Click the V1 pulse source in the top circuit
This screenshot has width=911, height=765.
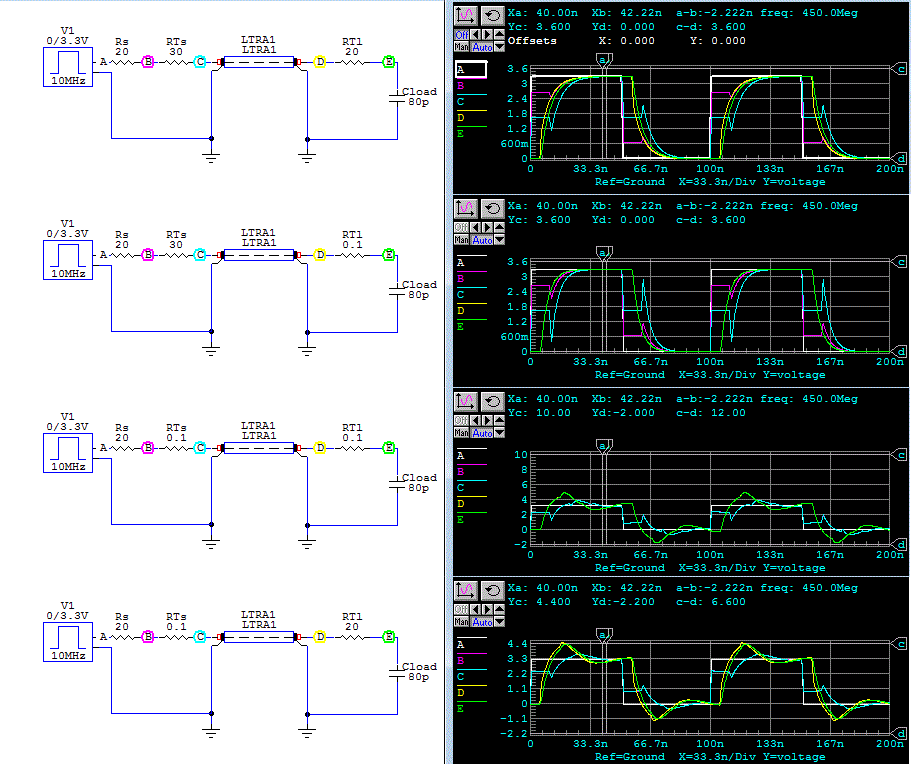[x=68, y=67]
